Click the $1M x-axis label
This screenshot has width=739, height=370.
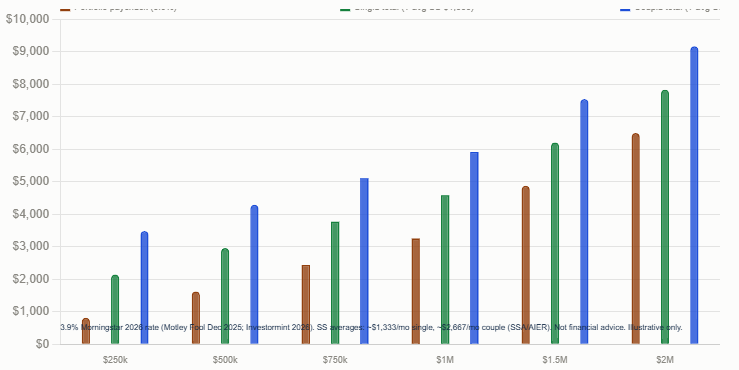pos(445,360)
